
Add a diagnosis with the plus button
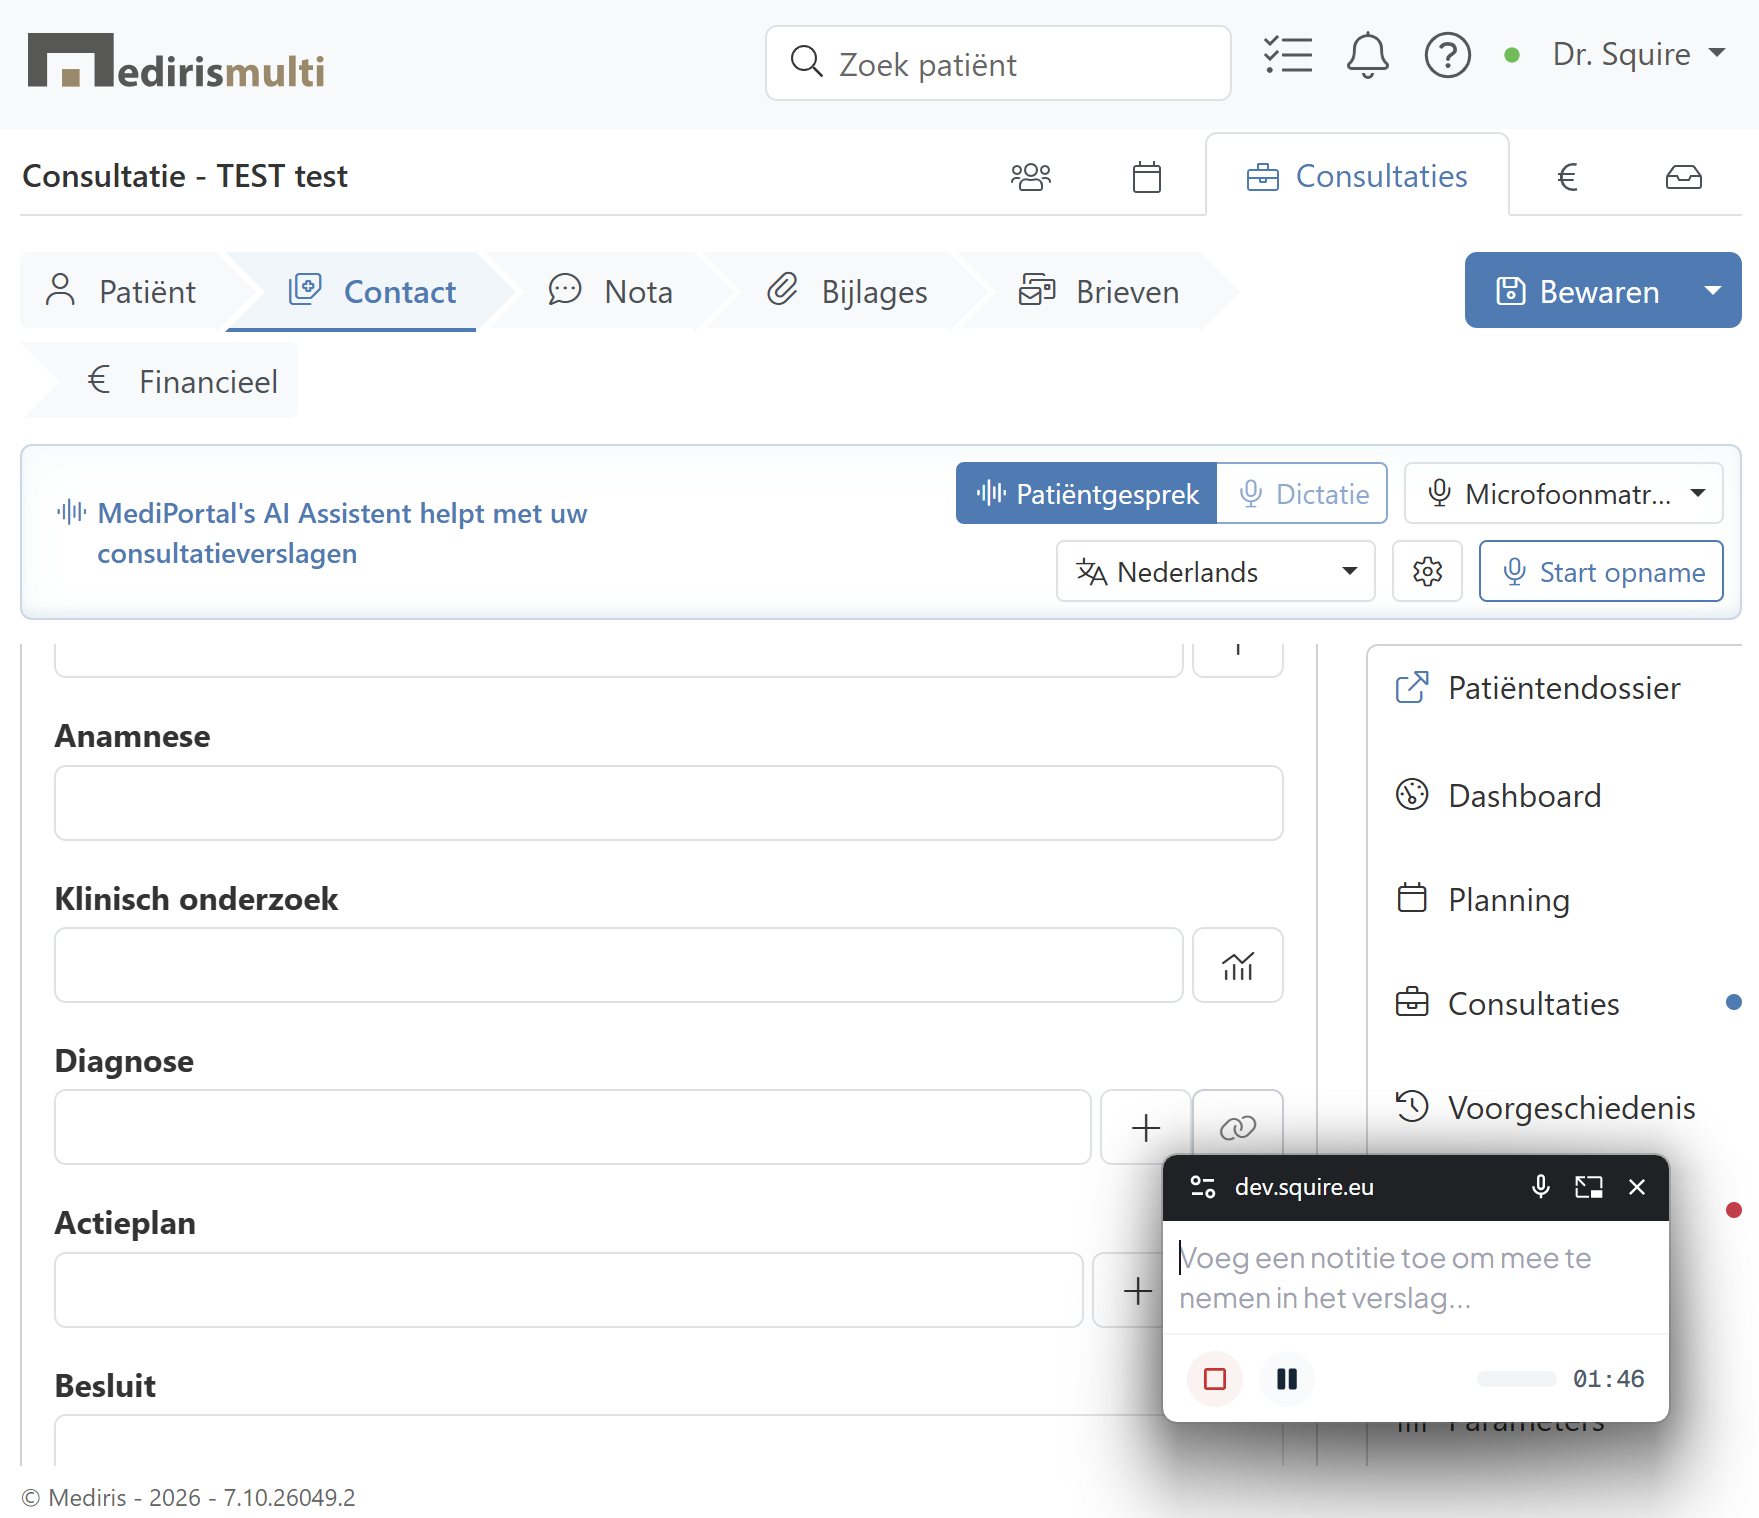1145,1127
